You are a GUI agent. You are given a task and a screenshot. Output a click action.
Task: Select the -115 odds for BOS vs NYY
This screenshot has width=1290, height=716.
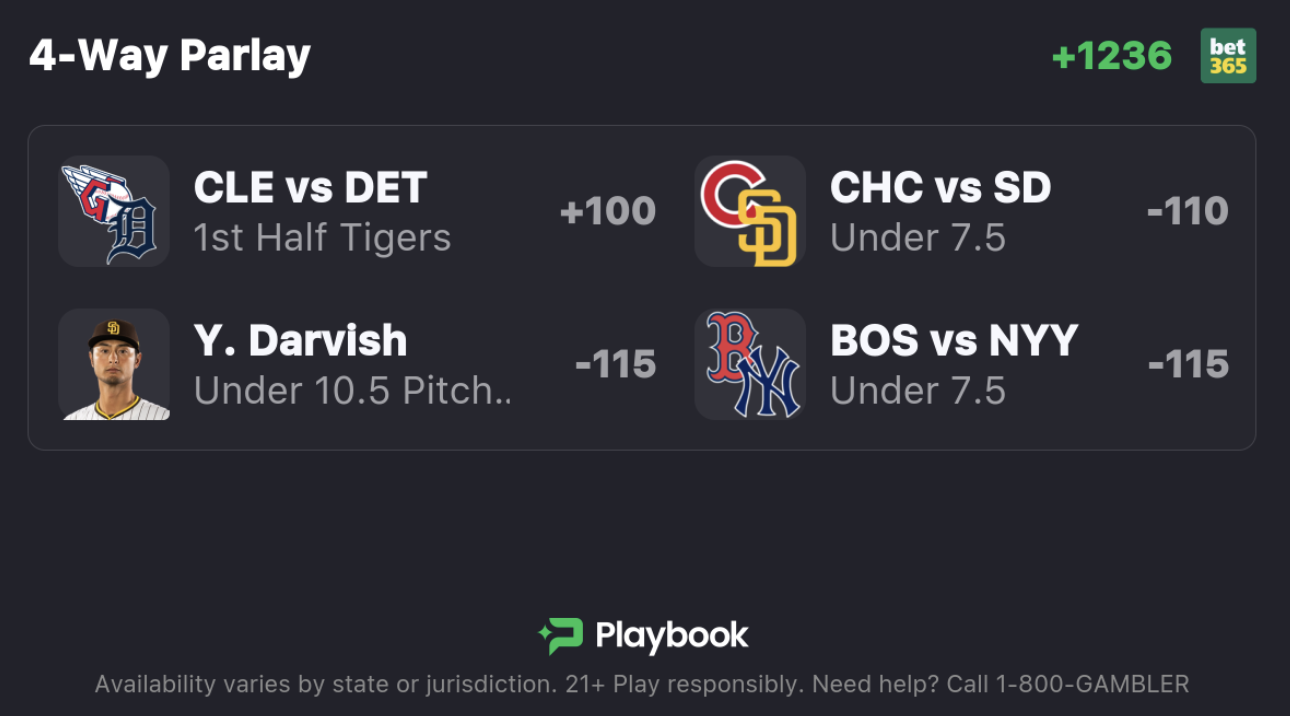(x=1187, y=364)
